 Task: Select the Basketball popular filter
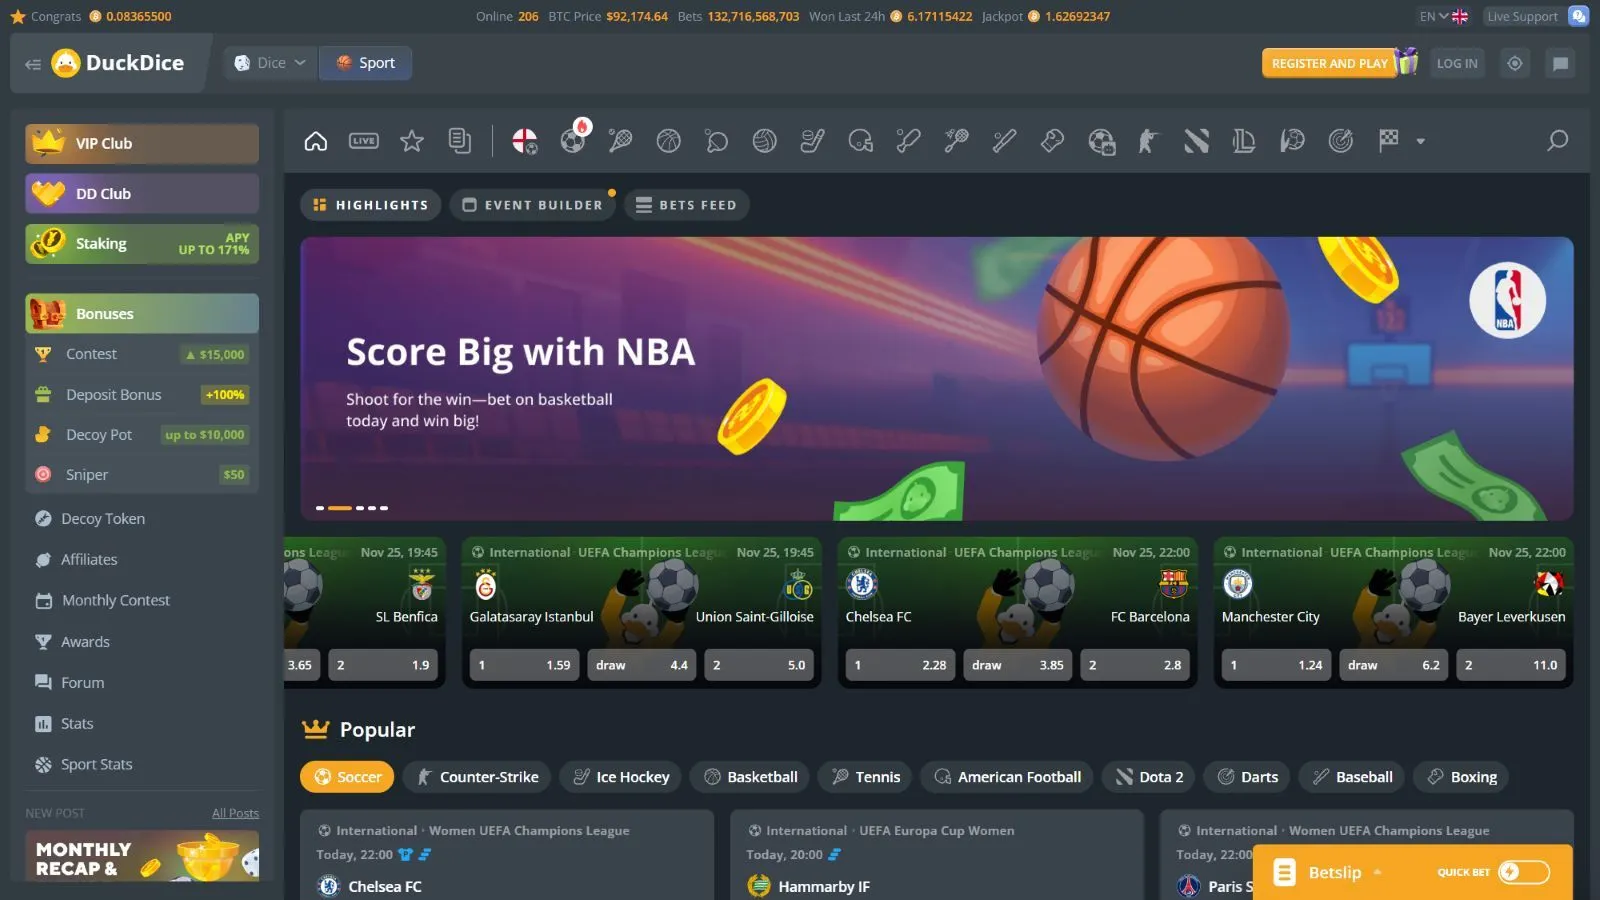coord(750,777)
